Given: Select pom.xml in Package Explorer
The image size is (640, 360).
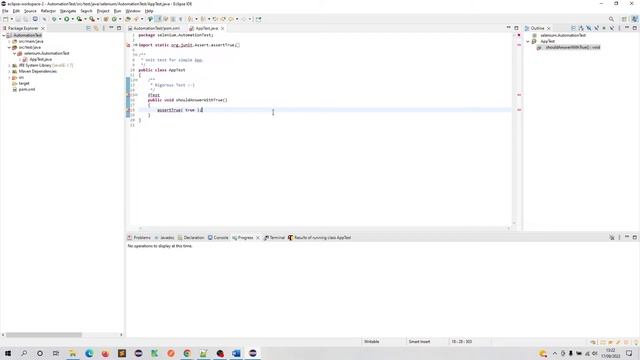Looking at the screenshot, I should click(24, 89).
